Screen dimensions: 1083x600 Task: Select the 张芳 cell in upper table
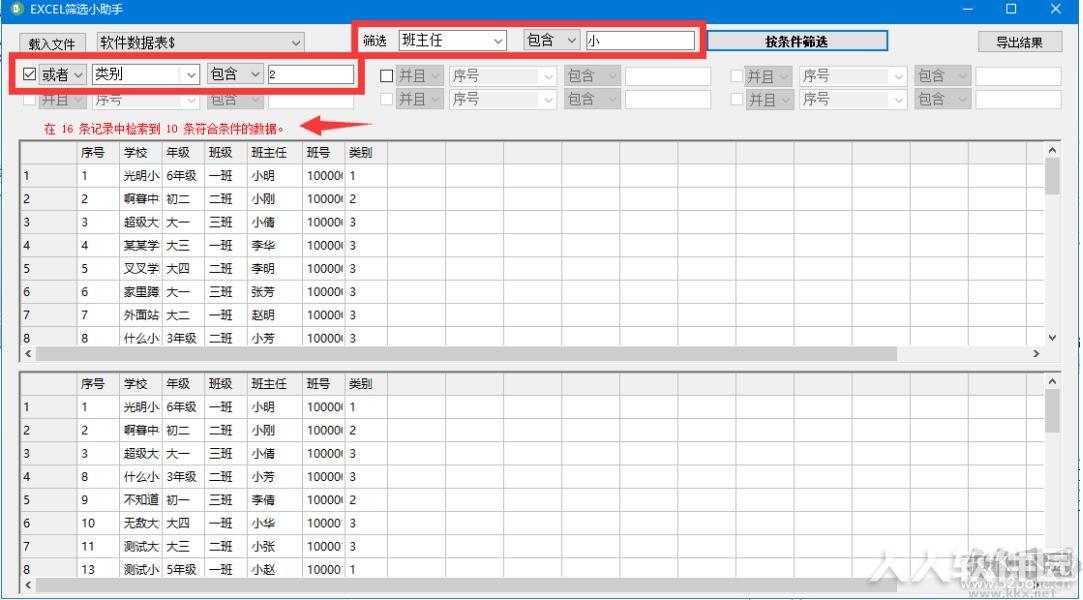tap(274, 292)
